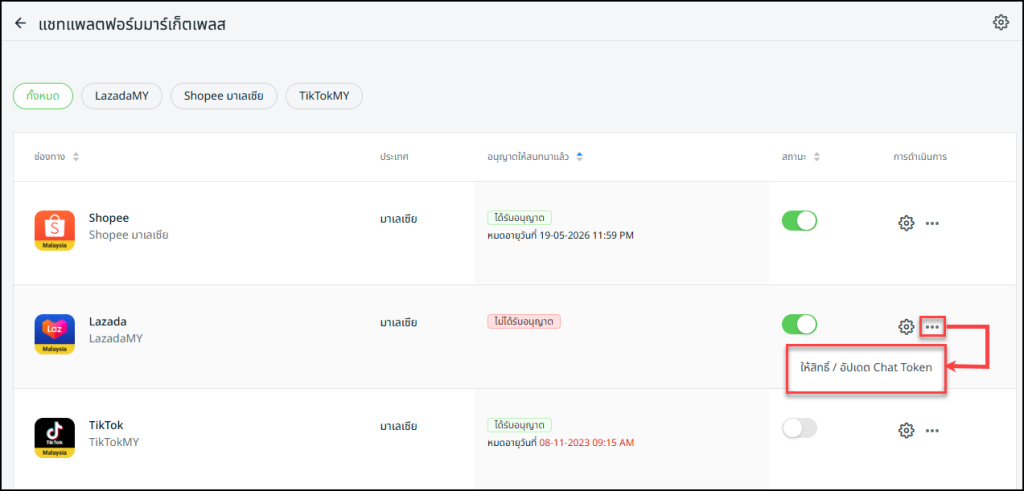Open settings gear for Lazada row

[x=906, y=327]
